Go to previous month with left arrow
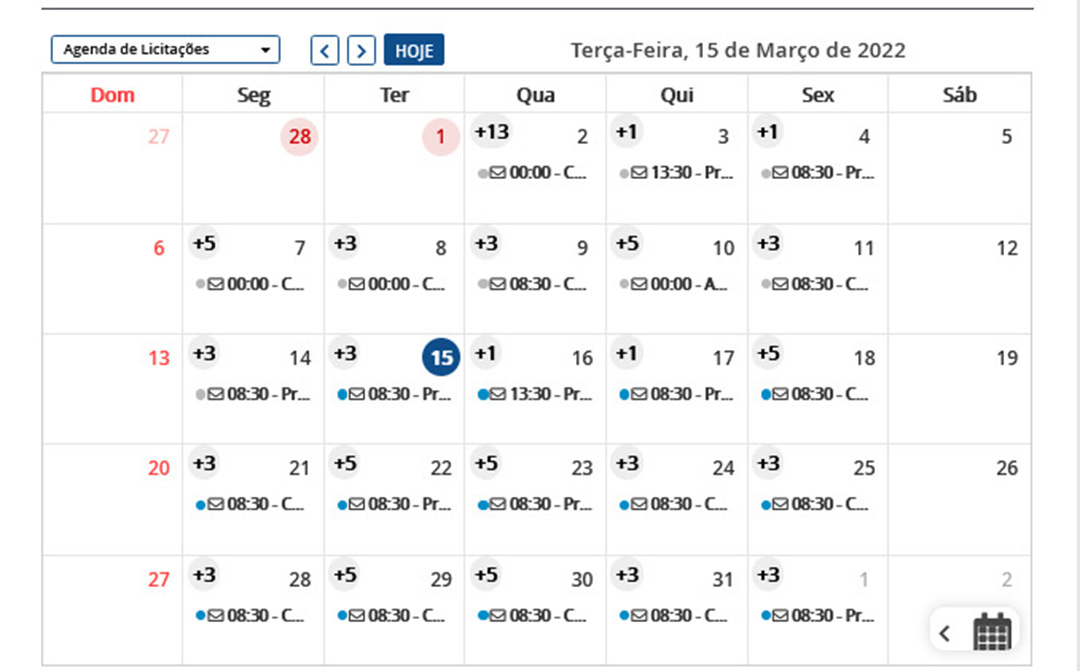This screenshot has width=1080, height=671. [x=324, y=50]
